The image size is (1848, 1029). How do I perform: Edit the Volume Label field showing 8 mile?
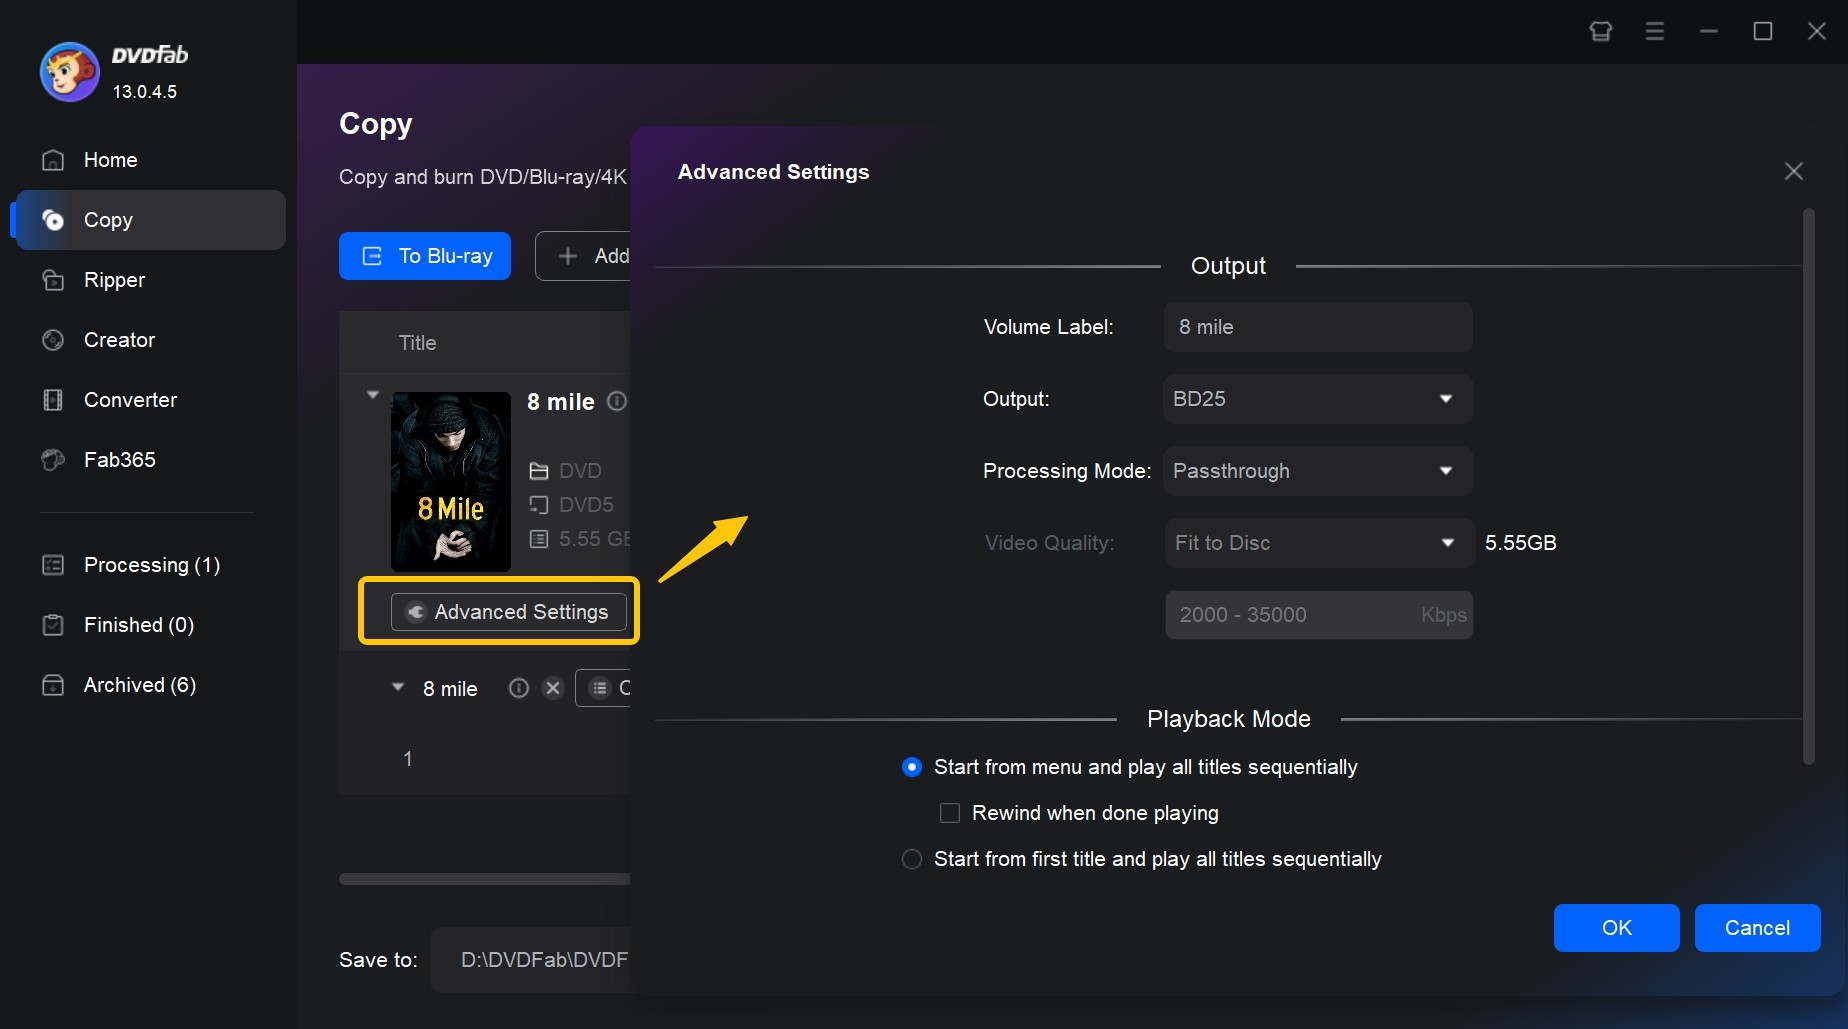click(x=1317, y=327)
